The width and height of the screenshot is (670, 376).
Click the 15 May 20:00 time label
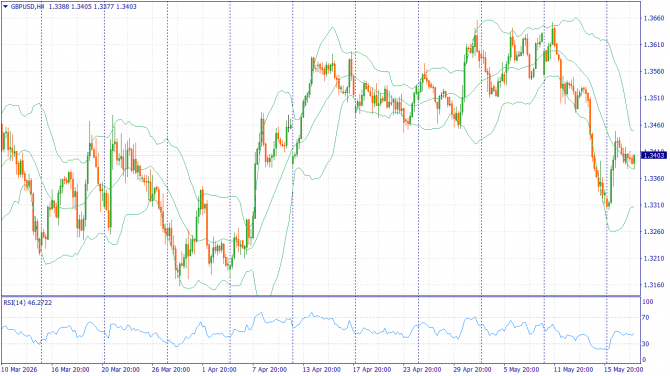click(623, 369)
